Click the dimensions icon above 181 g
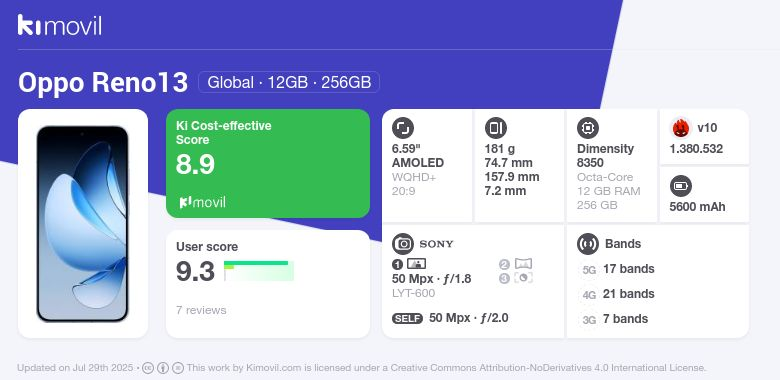The height and width of the screenshot is (380, 780). pyautogui.click(x=495, y=128)
